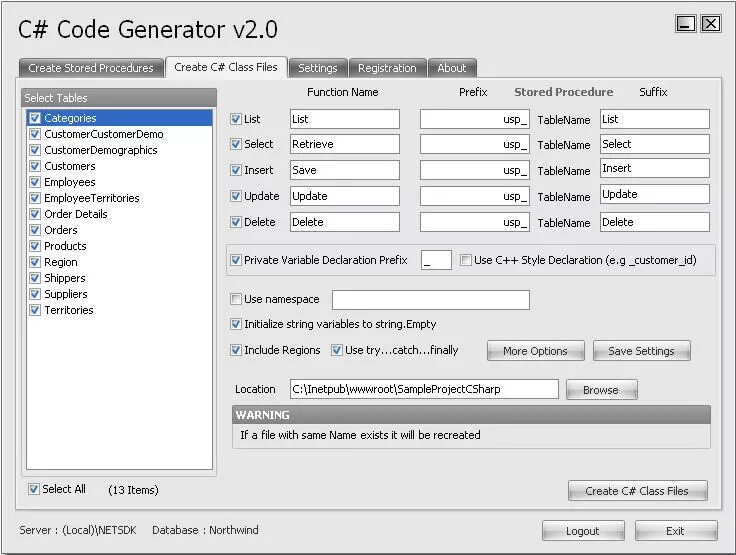Uncheck the EmployeeTerritories table checkbox
Image resolution: width=736 pixels, height=555 pixels.
point(35,198)
